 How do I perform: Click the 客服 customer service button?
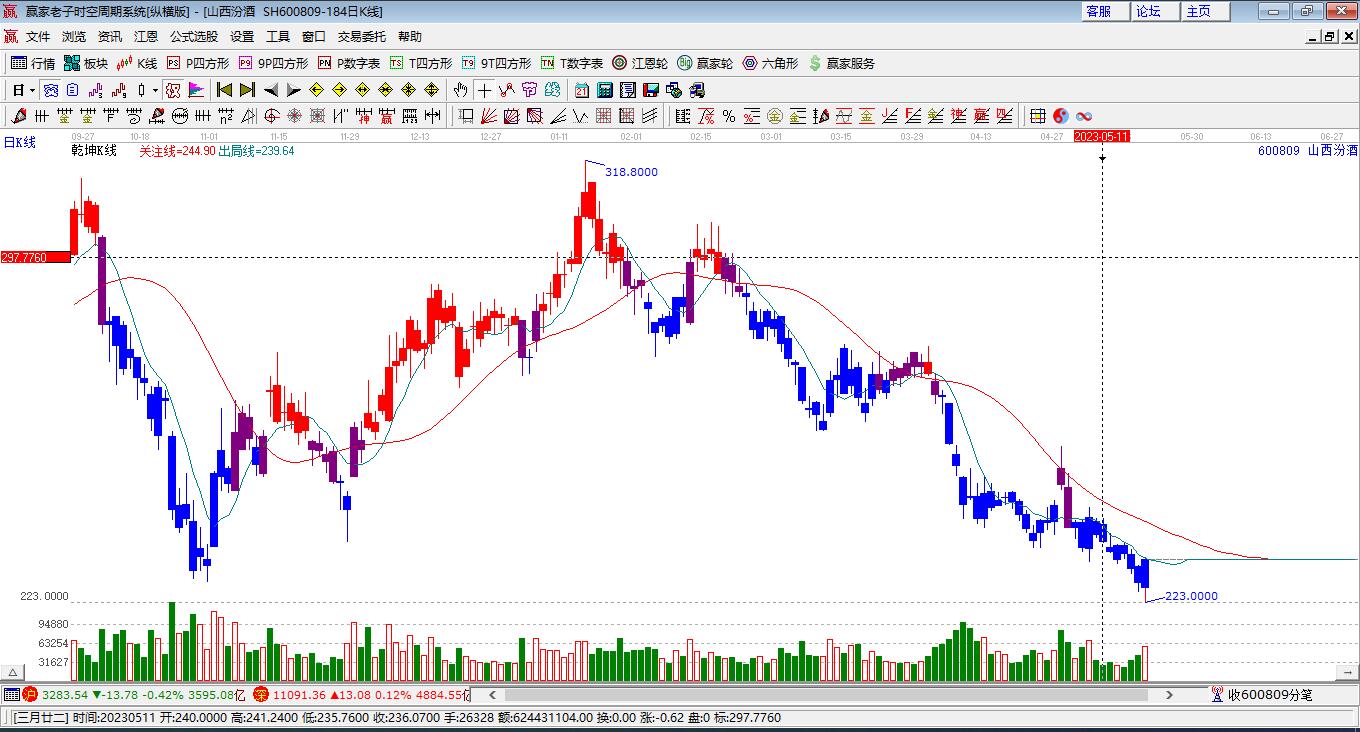(x=1099, y=11)
